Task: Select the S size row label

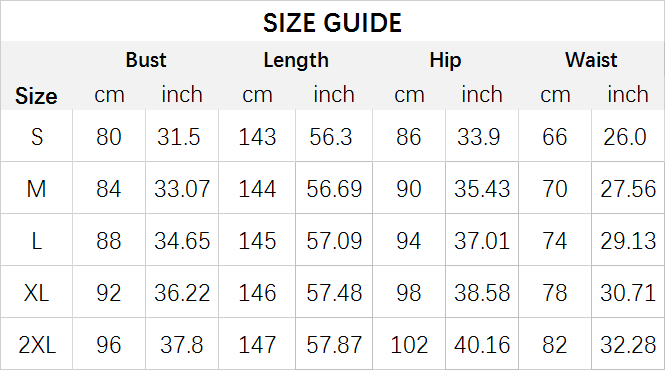Action: click(x=37, y=137)
